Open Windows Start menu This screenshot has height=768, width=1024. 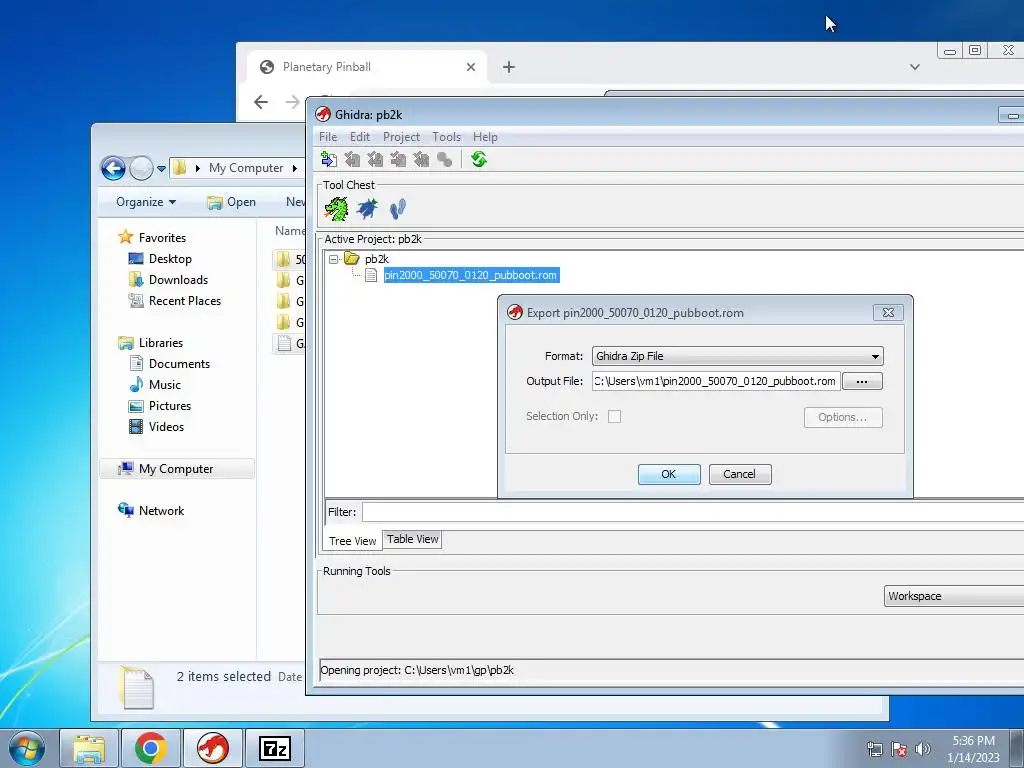tap(27, 748)
